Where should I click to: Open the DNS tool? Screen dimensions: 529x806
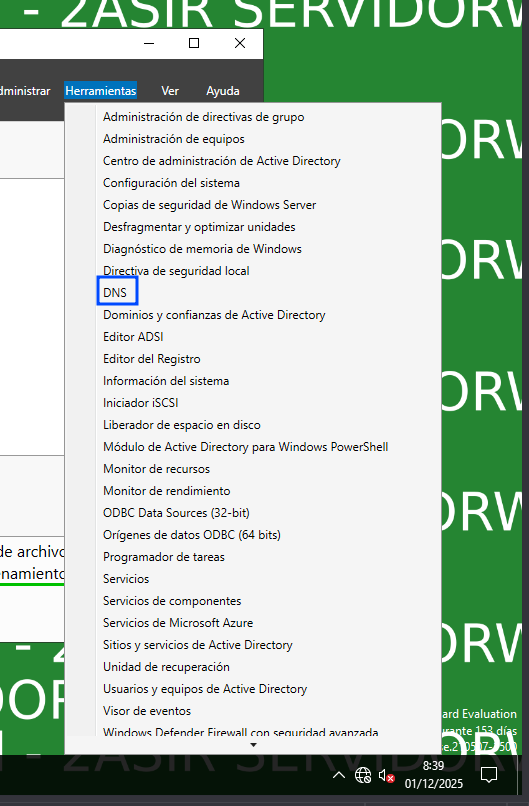[115, 292]
